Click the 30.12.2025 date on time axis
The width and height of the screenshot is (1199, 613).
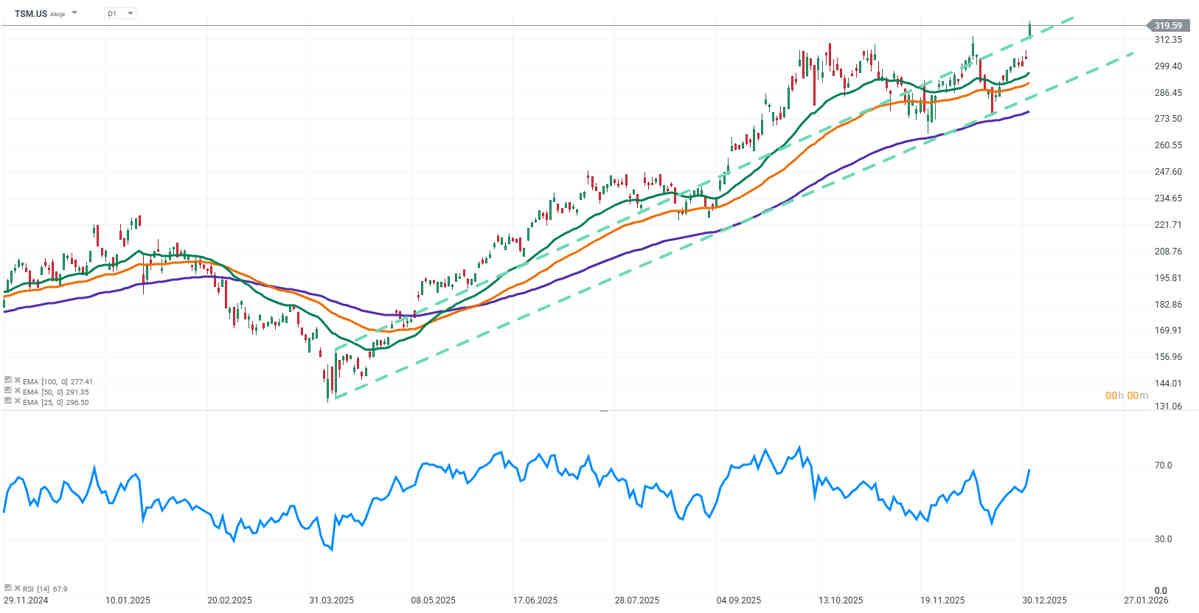point(1045,601)
